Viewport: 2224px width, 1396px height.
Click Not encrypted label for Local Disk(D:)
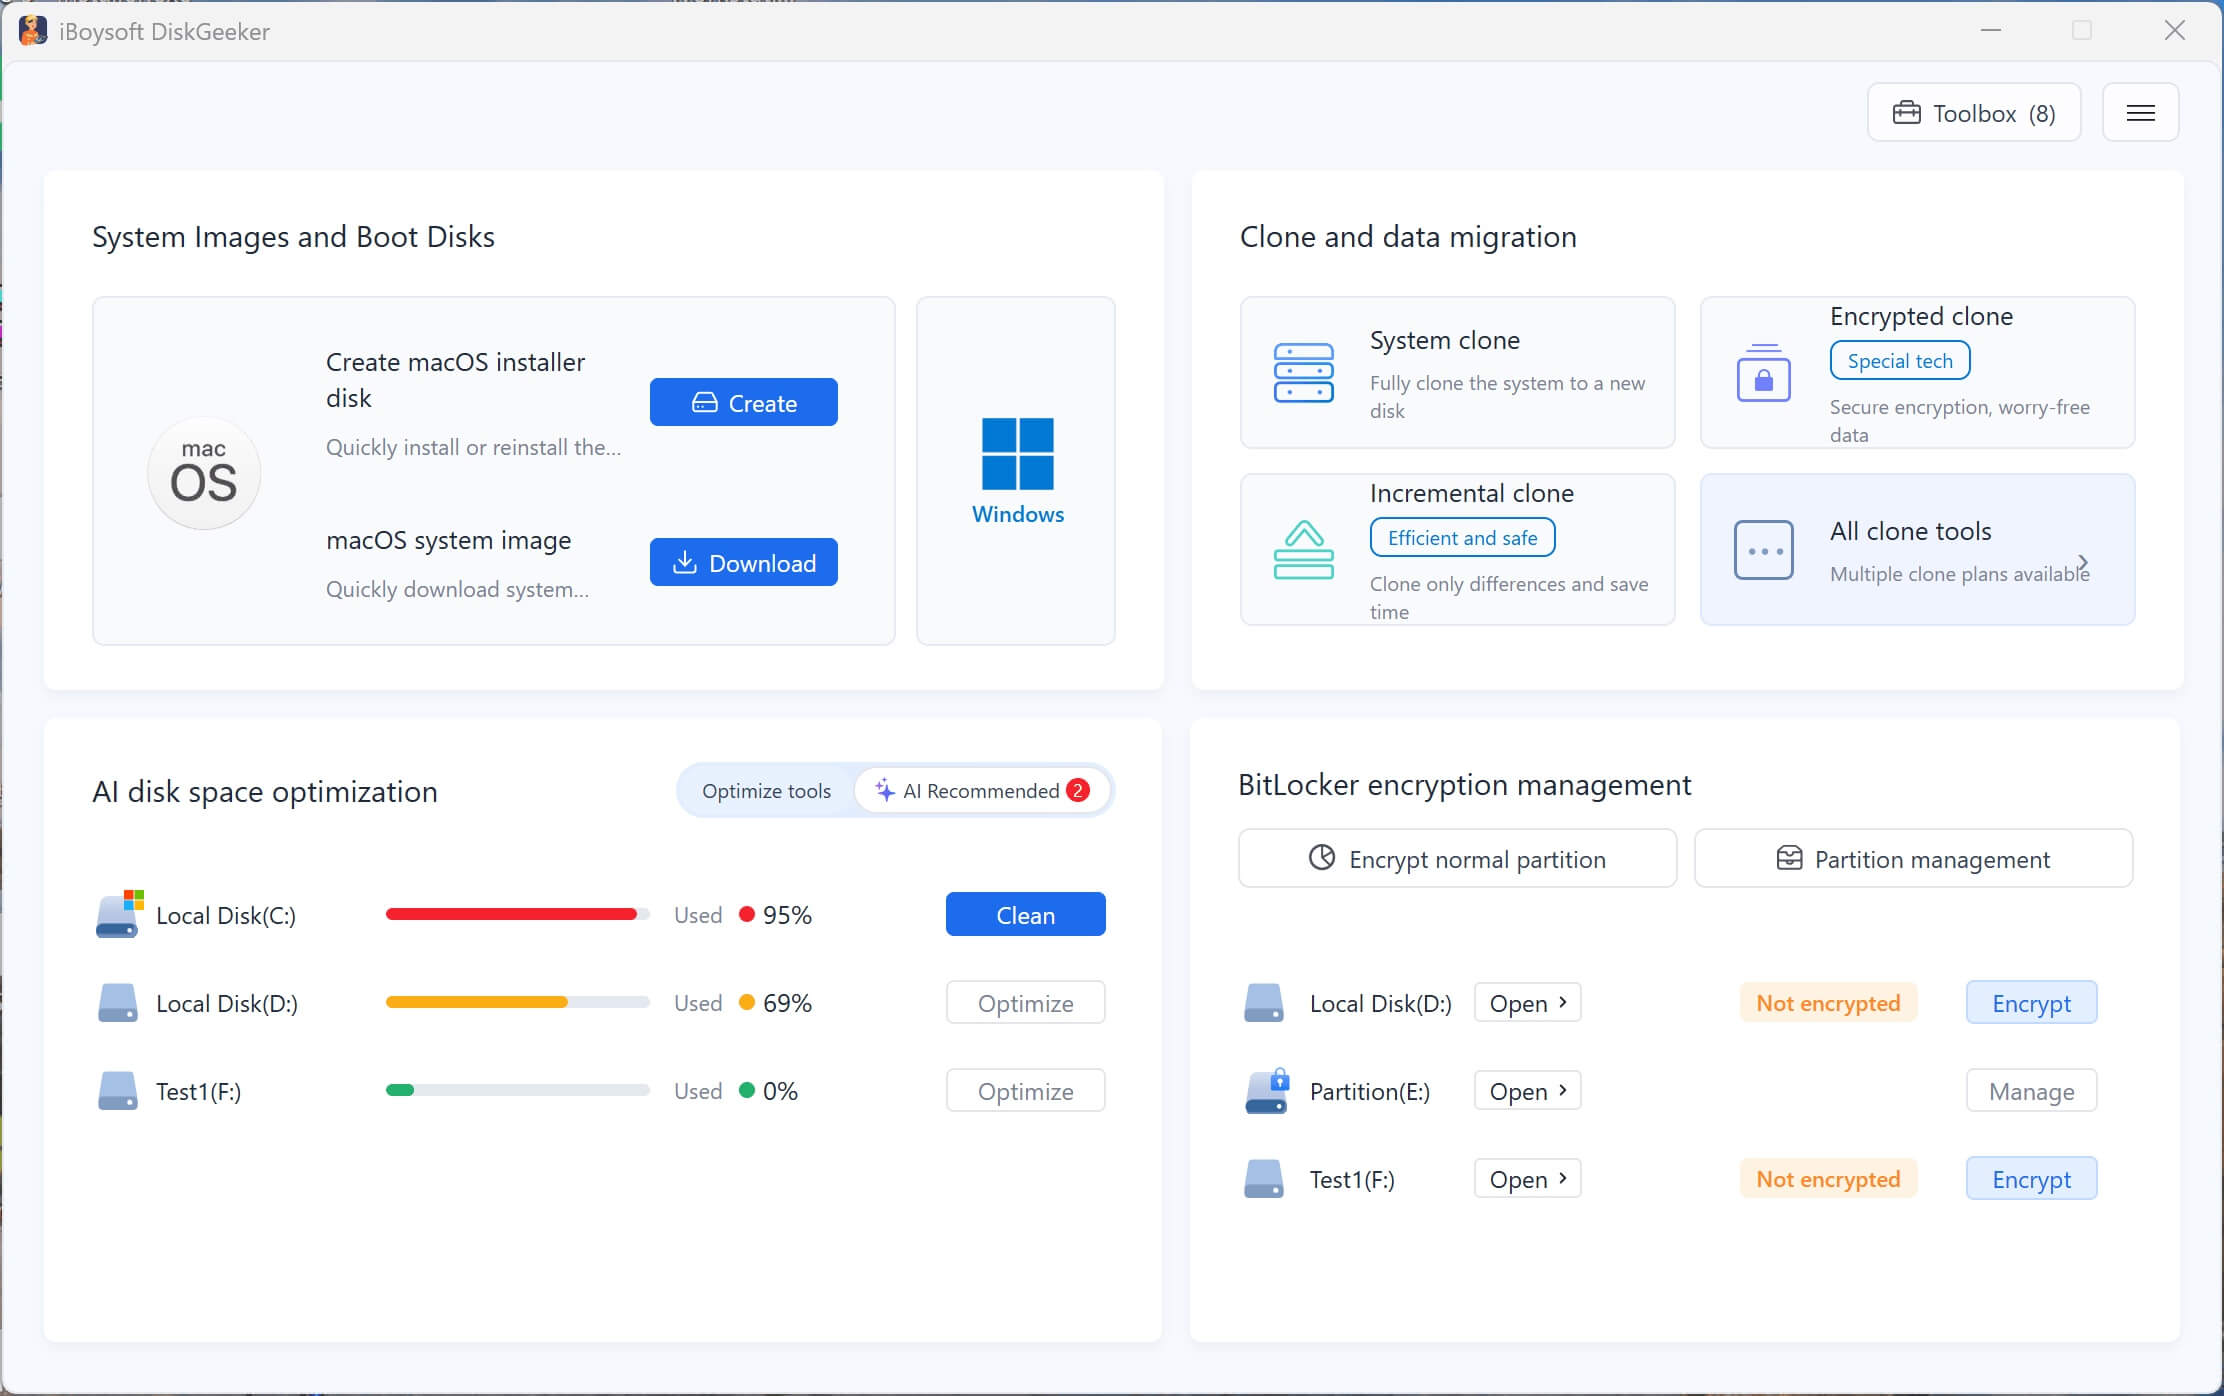tap(1828, 1003)
